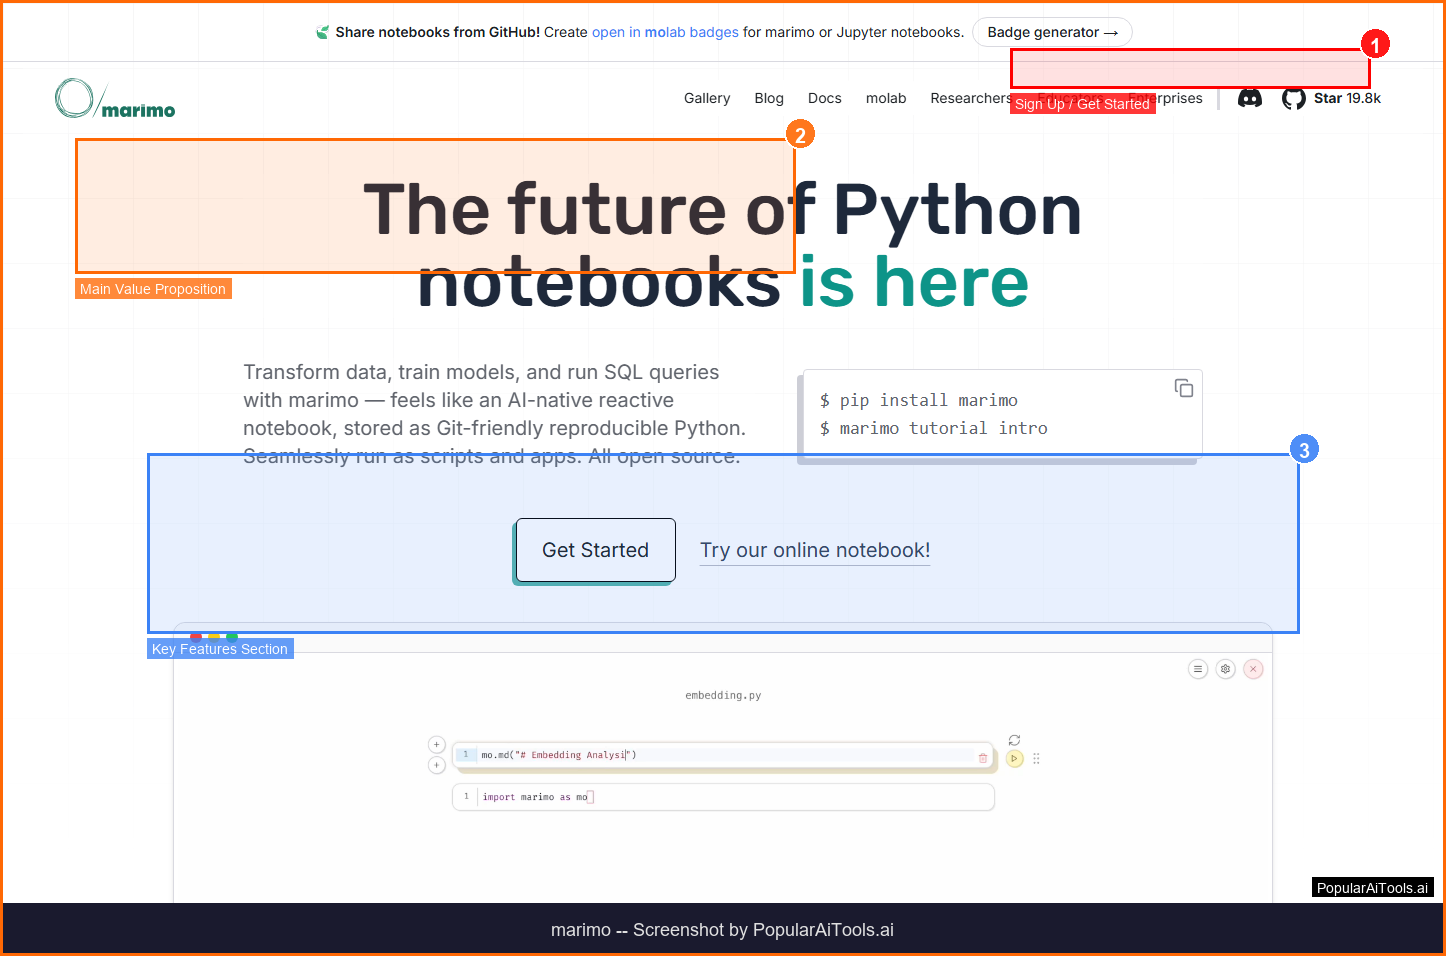Screen dimensions: 1446x956
Task: Go to the Docs menu item
Action: (824, 98)
